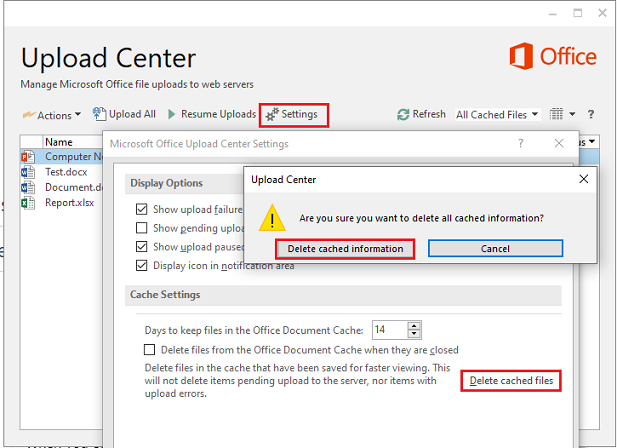This screenshot has height=448, width=617.
Task: Click the Refresh icon
Action: click(x=403, y=115)
